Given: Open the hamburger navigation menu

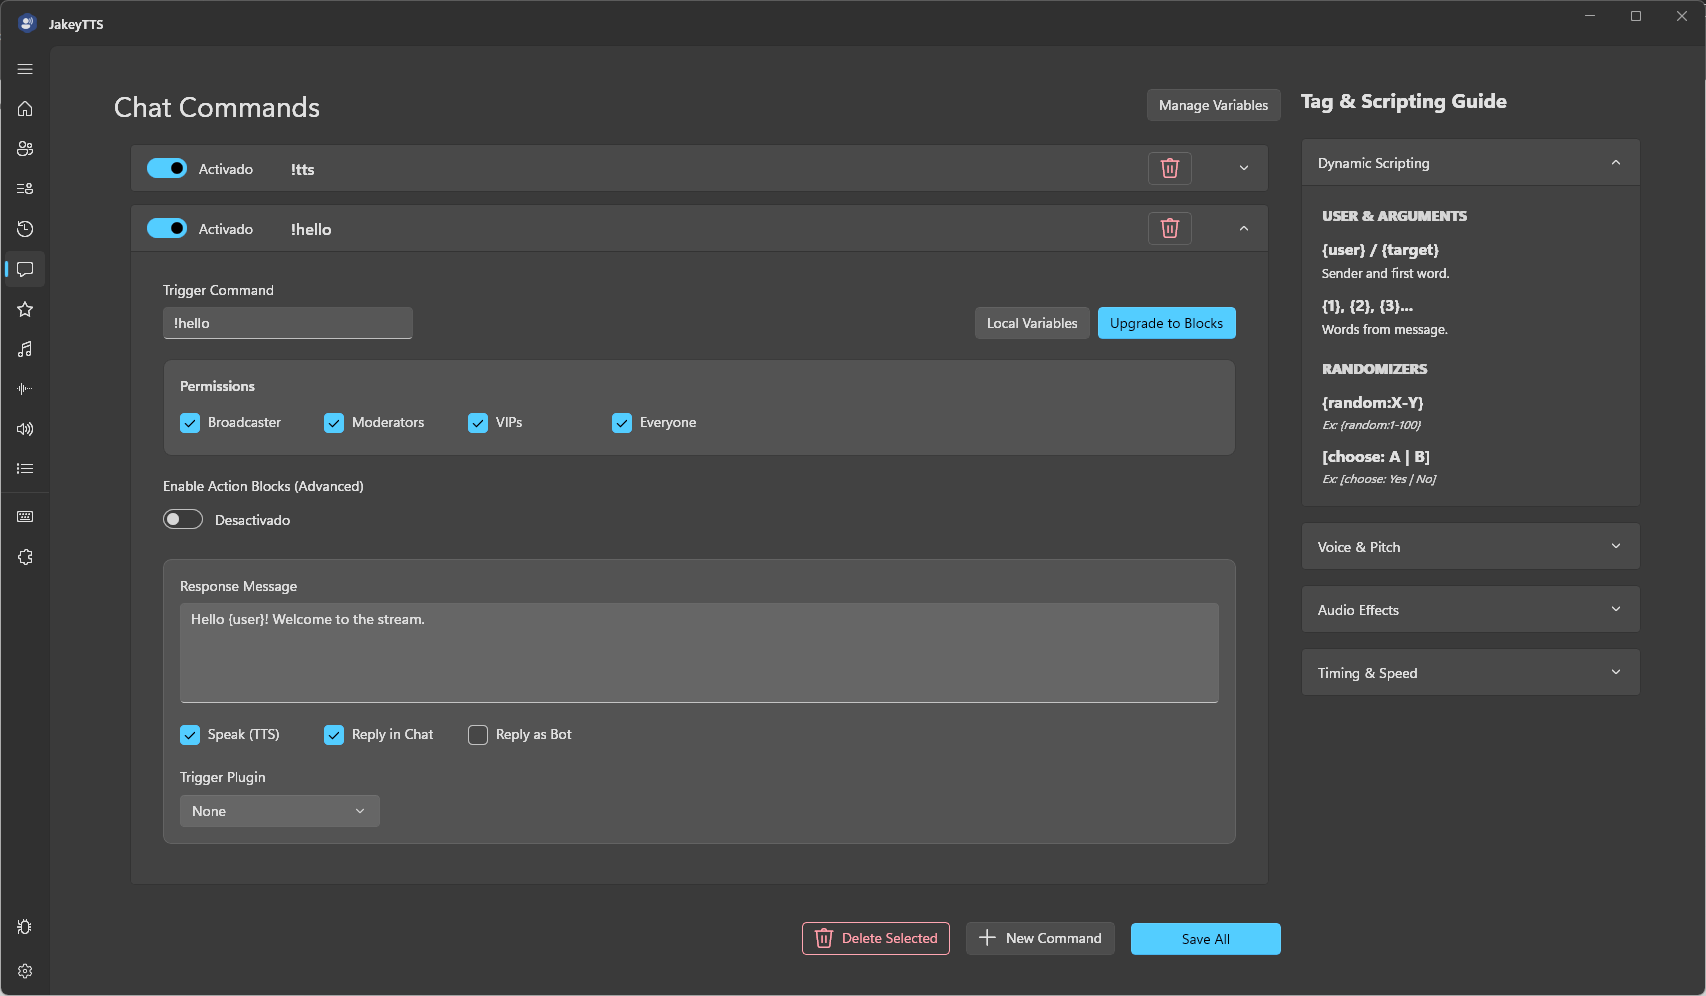Looking at the screenshot, I should point(25,69).
